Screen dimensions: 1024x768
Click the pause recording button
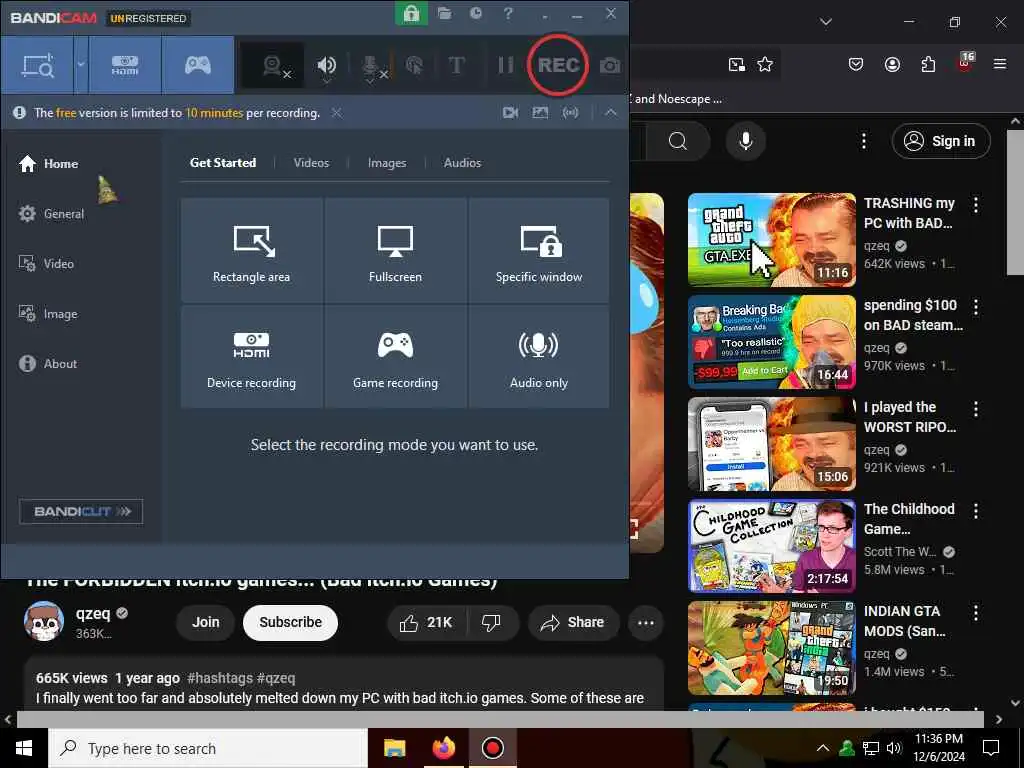505,65
